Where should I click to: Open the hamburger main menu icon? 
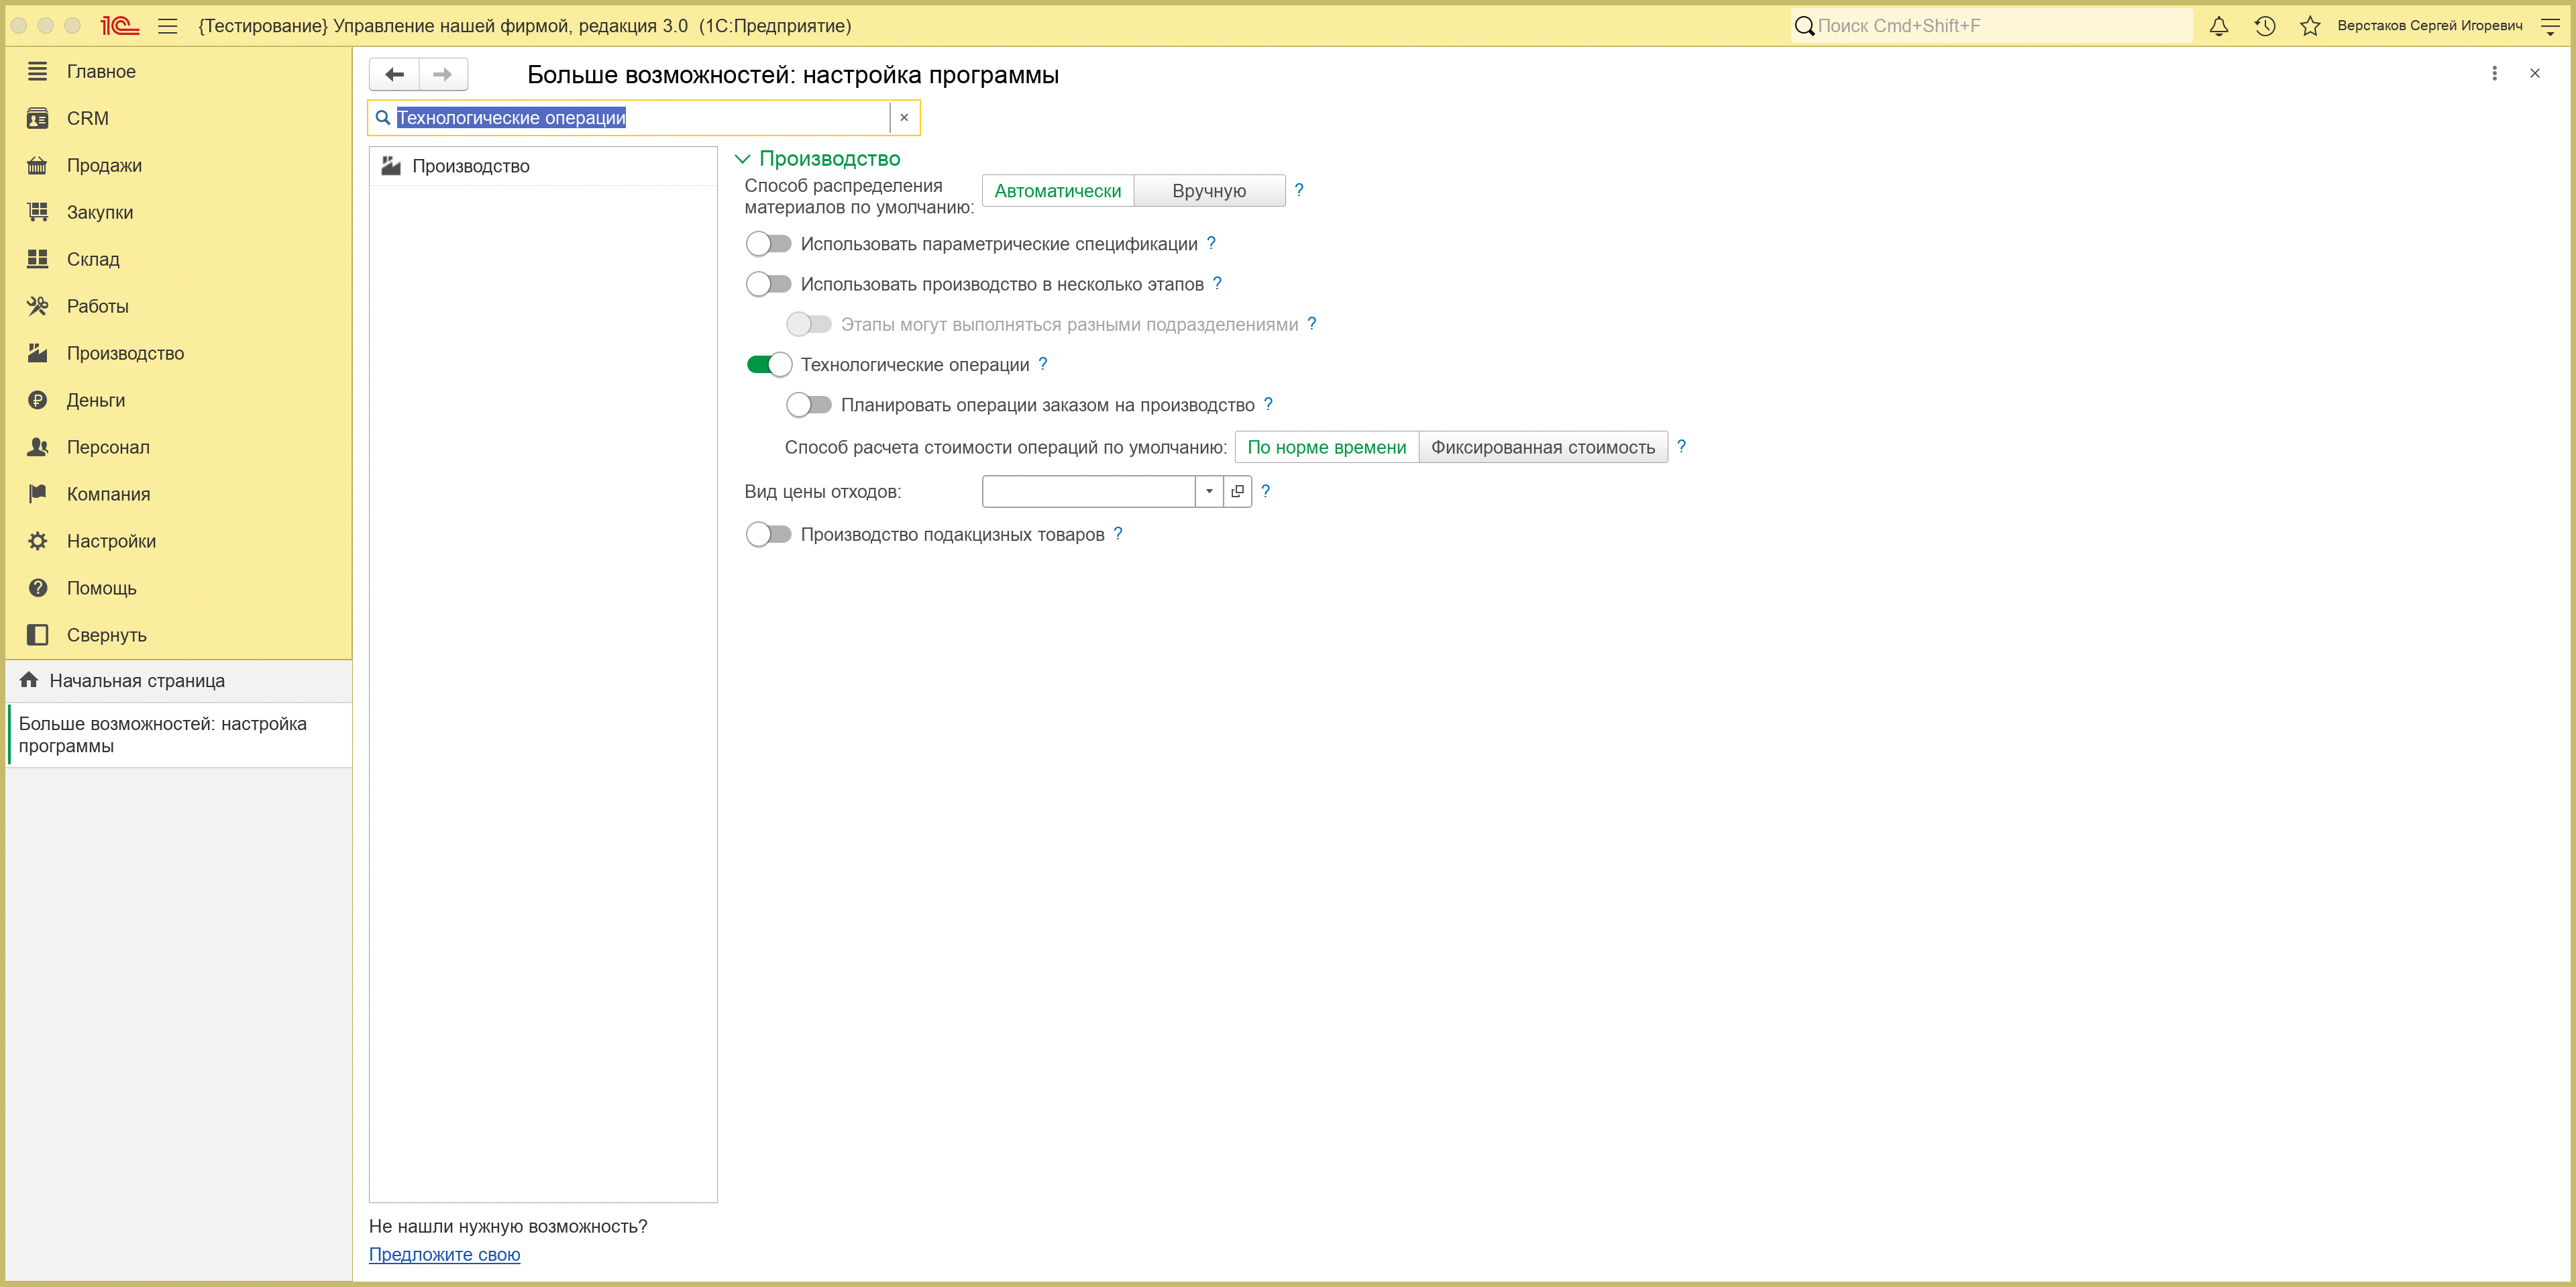[x=168, y=26]
